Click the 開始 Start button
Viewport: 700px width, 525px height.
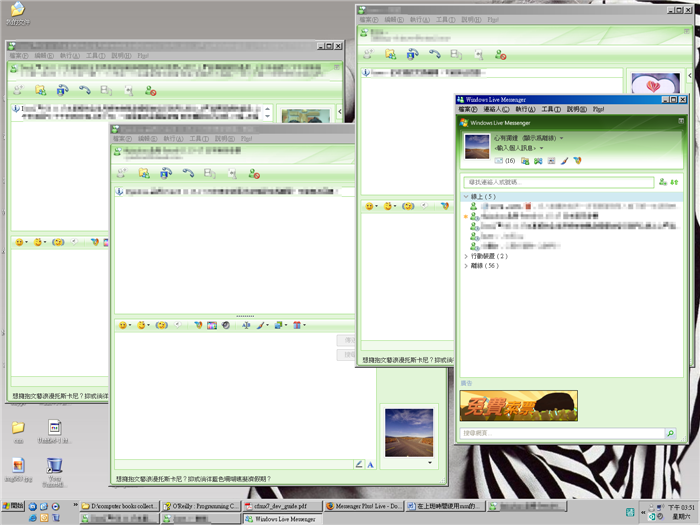click(13, 506)
